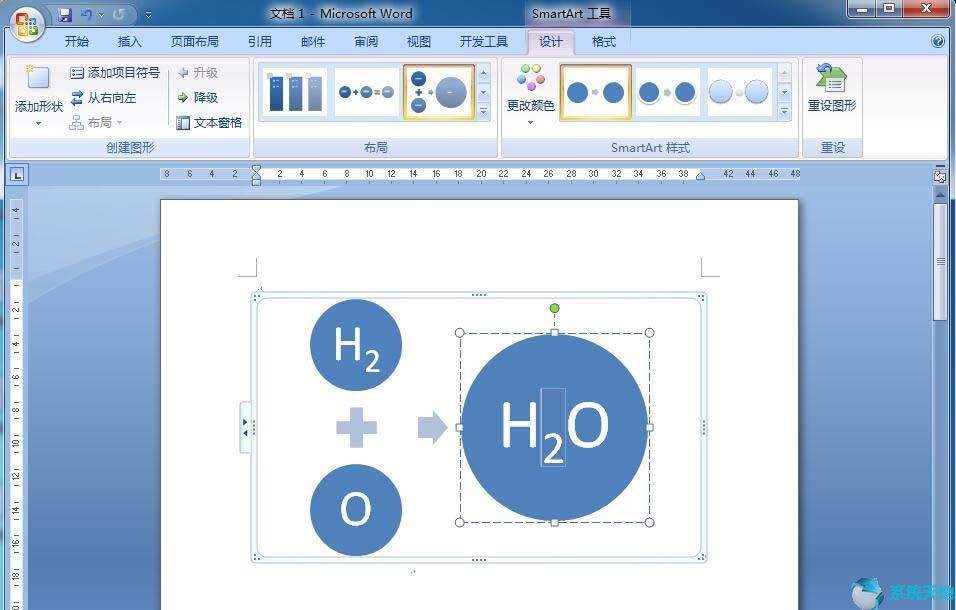The image size is (956, 610).
Task: Click the 添加形状 shape icon
Action: [37, 77]
